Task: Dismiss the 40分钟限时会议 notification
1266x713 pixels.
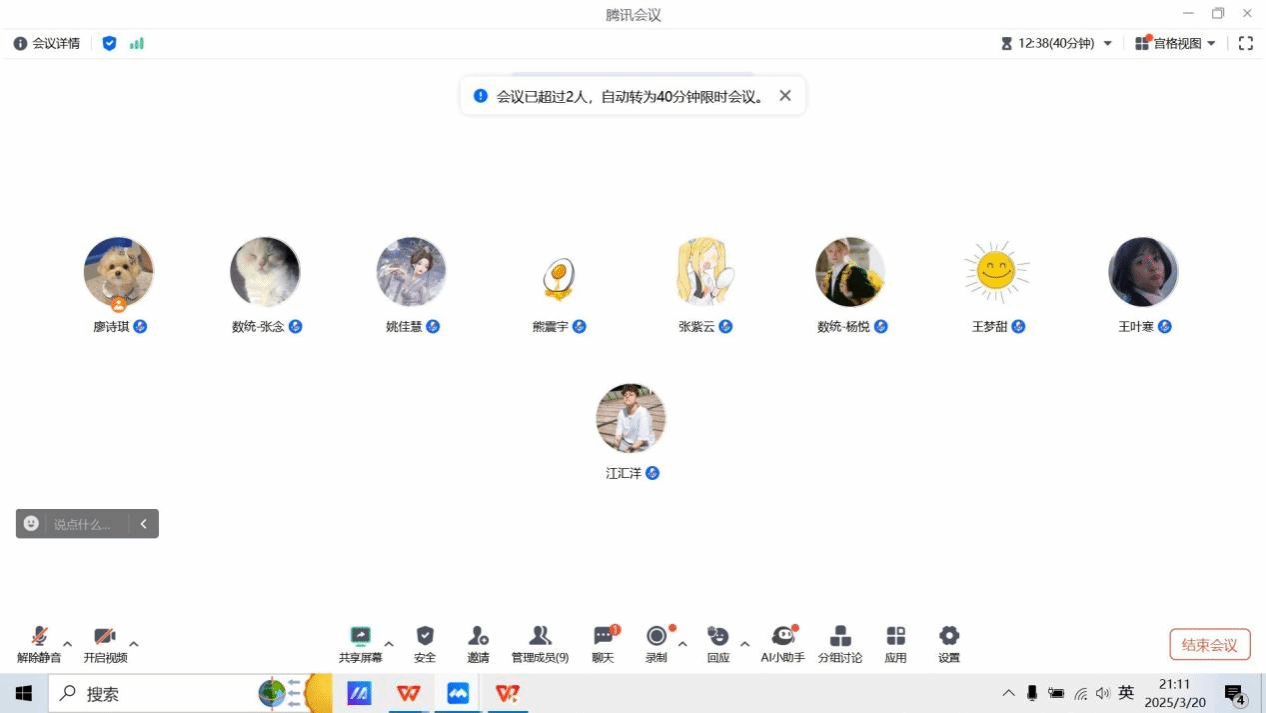Action: click(x=785, y=96)
